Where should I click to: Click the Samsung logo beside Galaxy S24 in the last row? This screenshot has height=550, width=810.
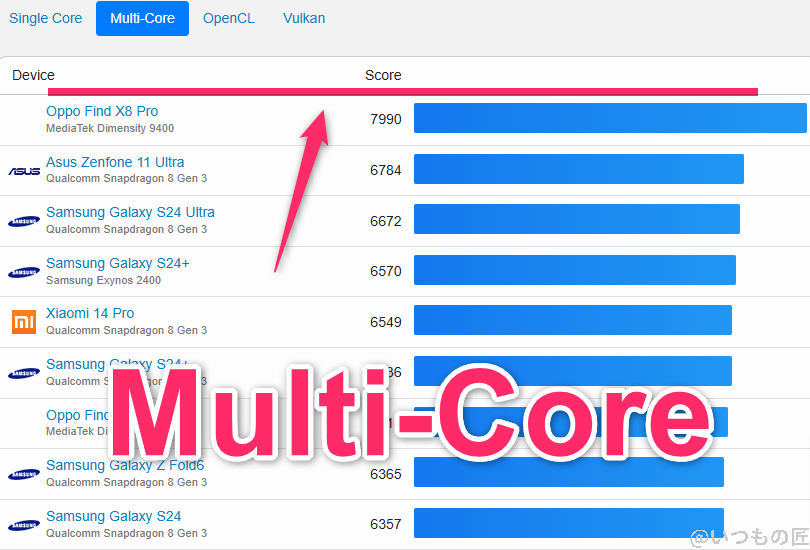tap(24, 525)
